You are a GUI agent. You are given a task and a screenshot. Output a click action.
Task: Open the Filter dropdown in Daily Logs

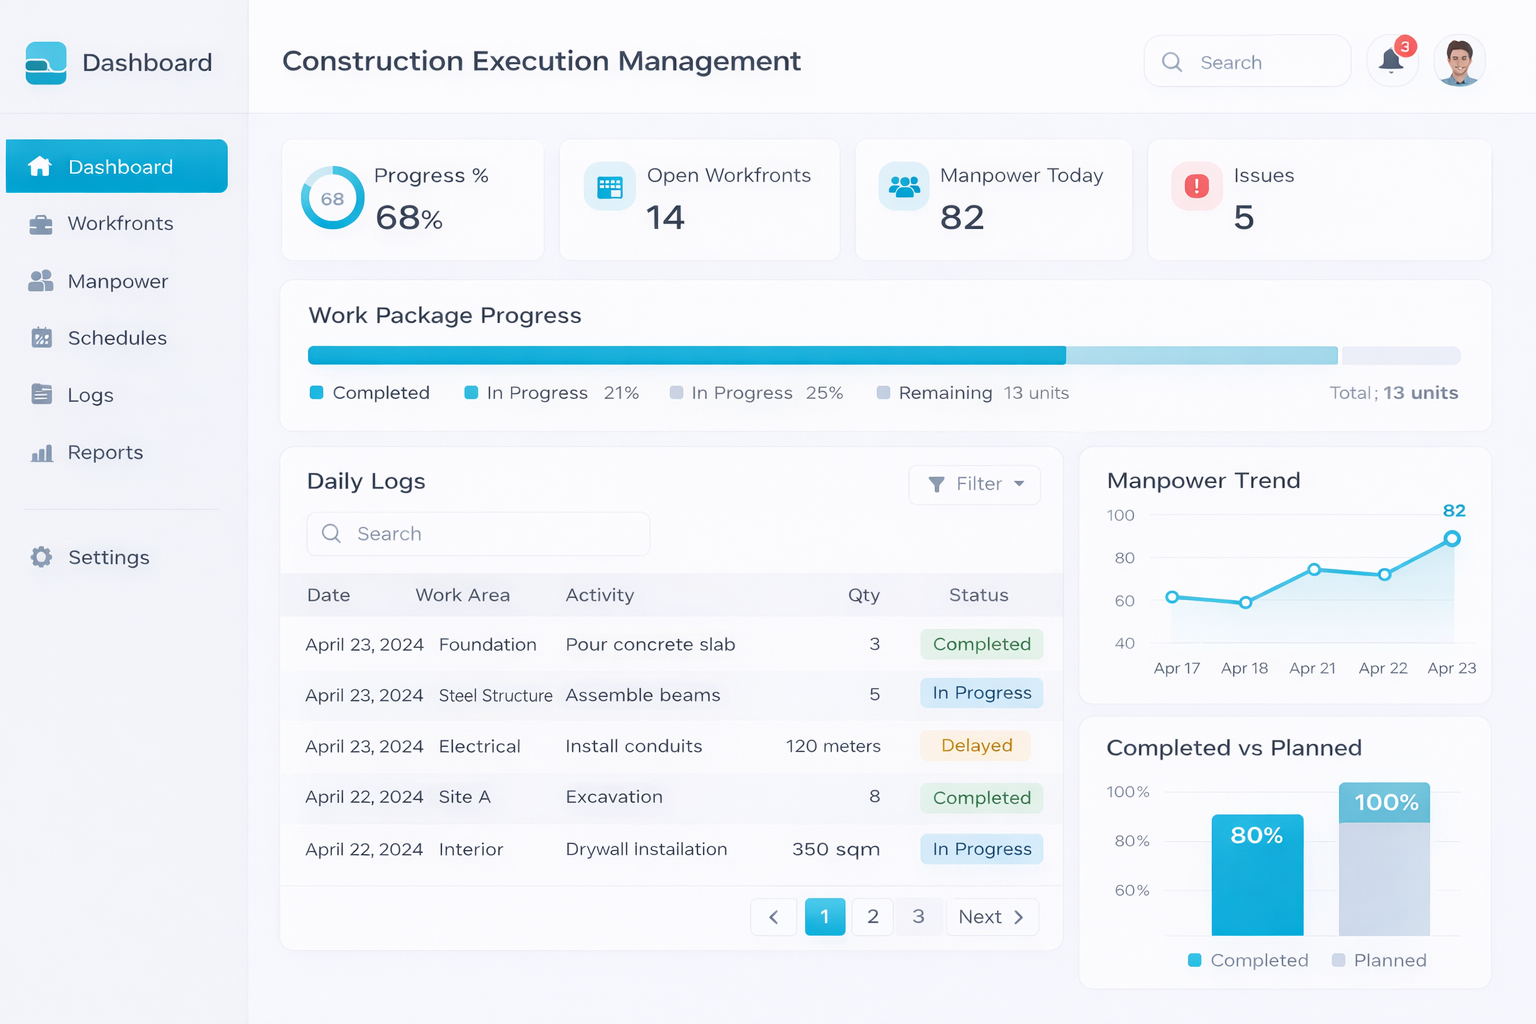(x=974, y=484)
